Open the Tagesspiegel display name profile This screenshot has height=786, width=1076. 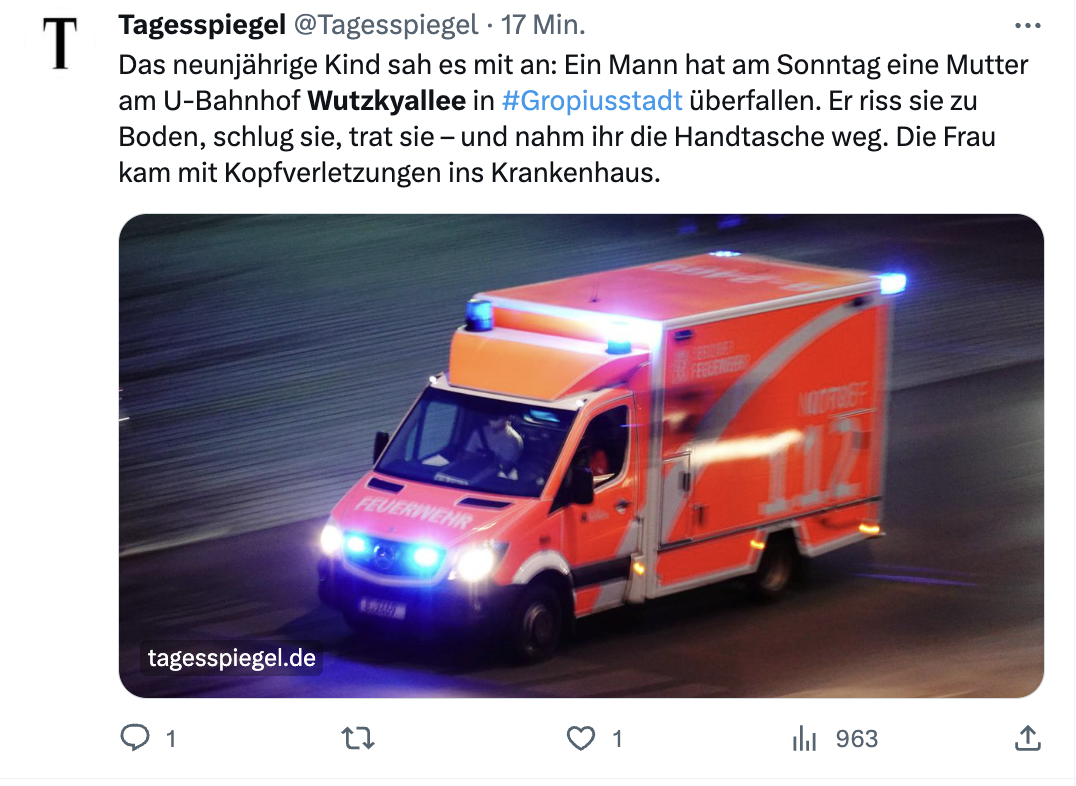pos(202,25)
